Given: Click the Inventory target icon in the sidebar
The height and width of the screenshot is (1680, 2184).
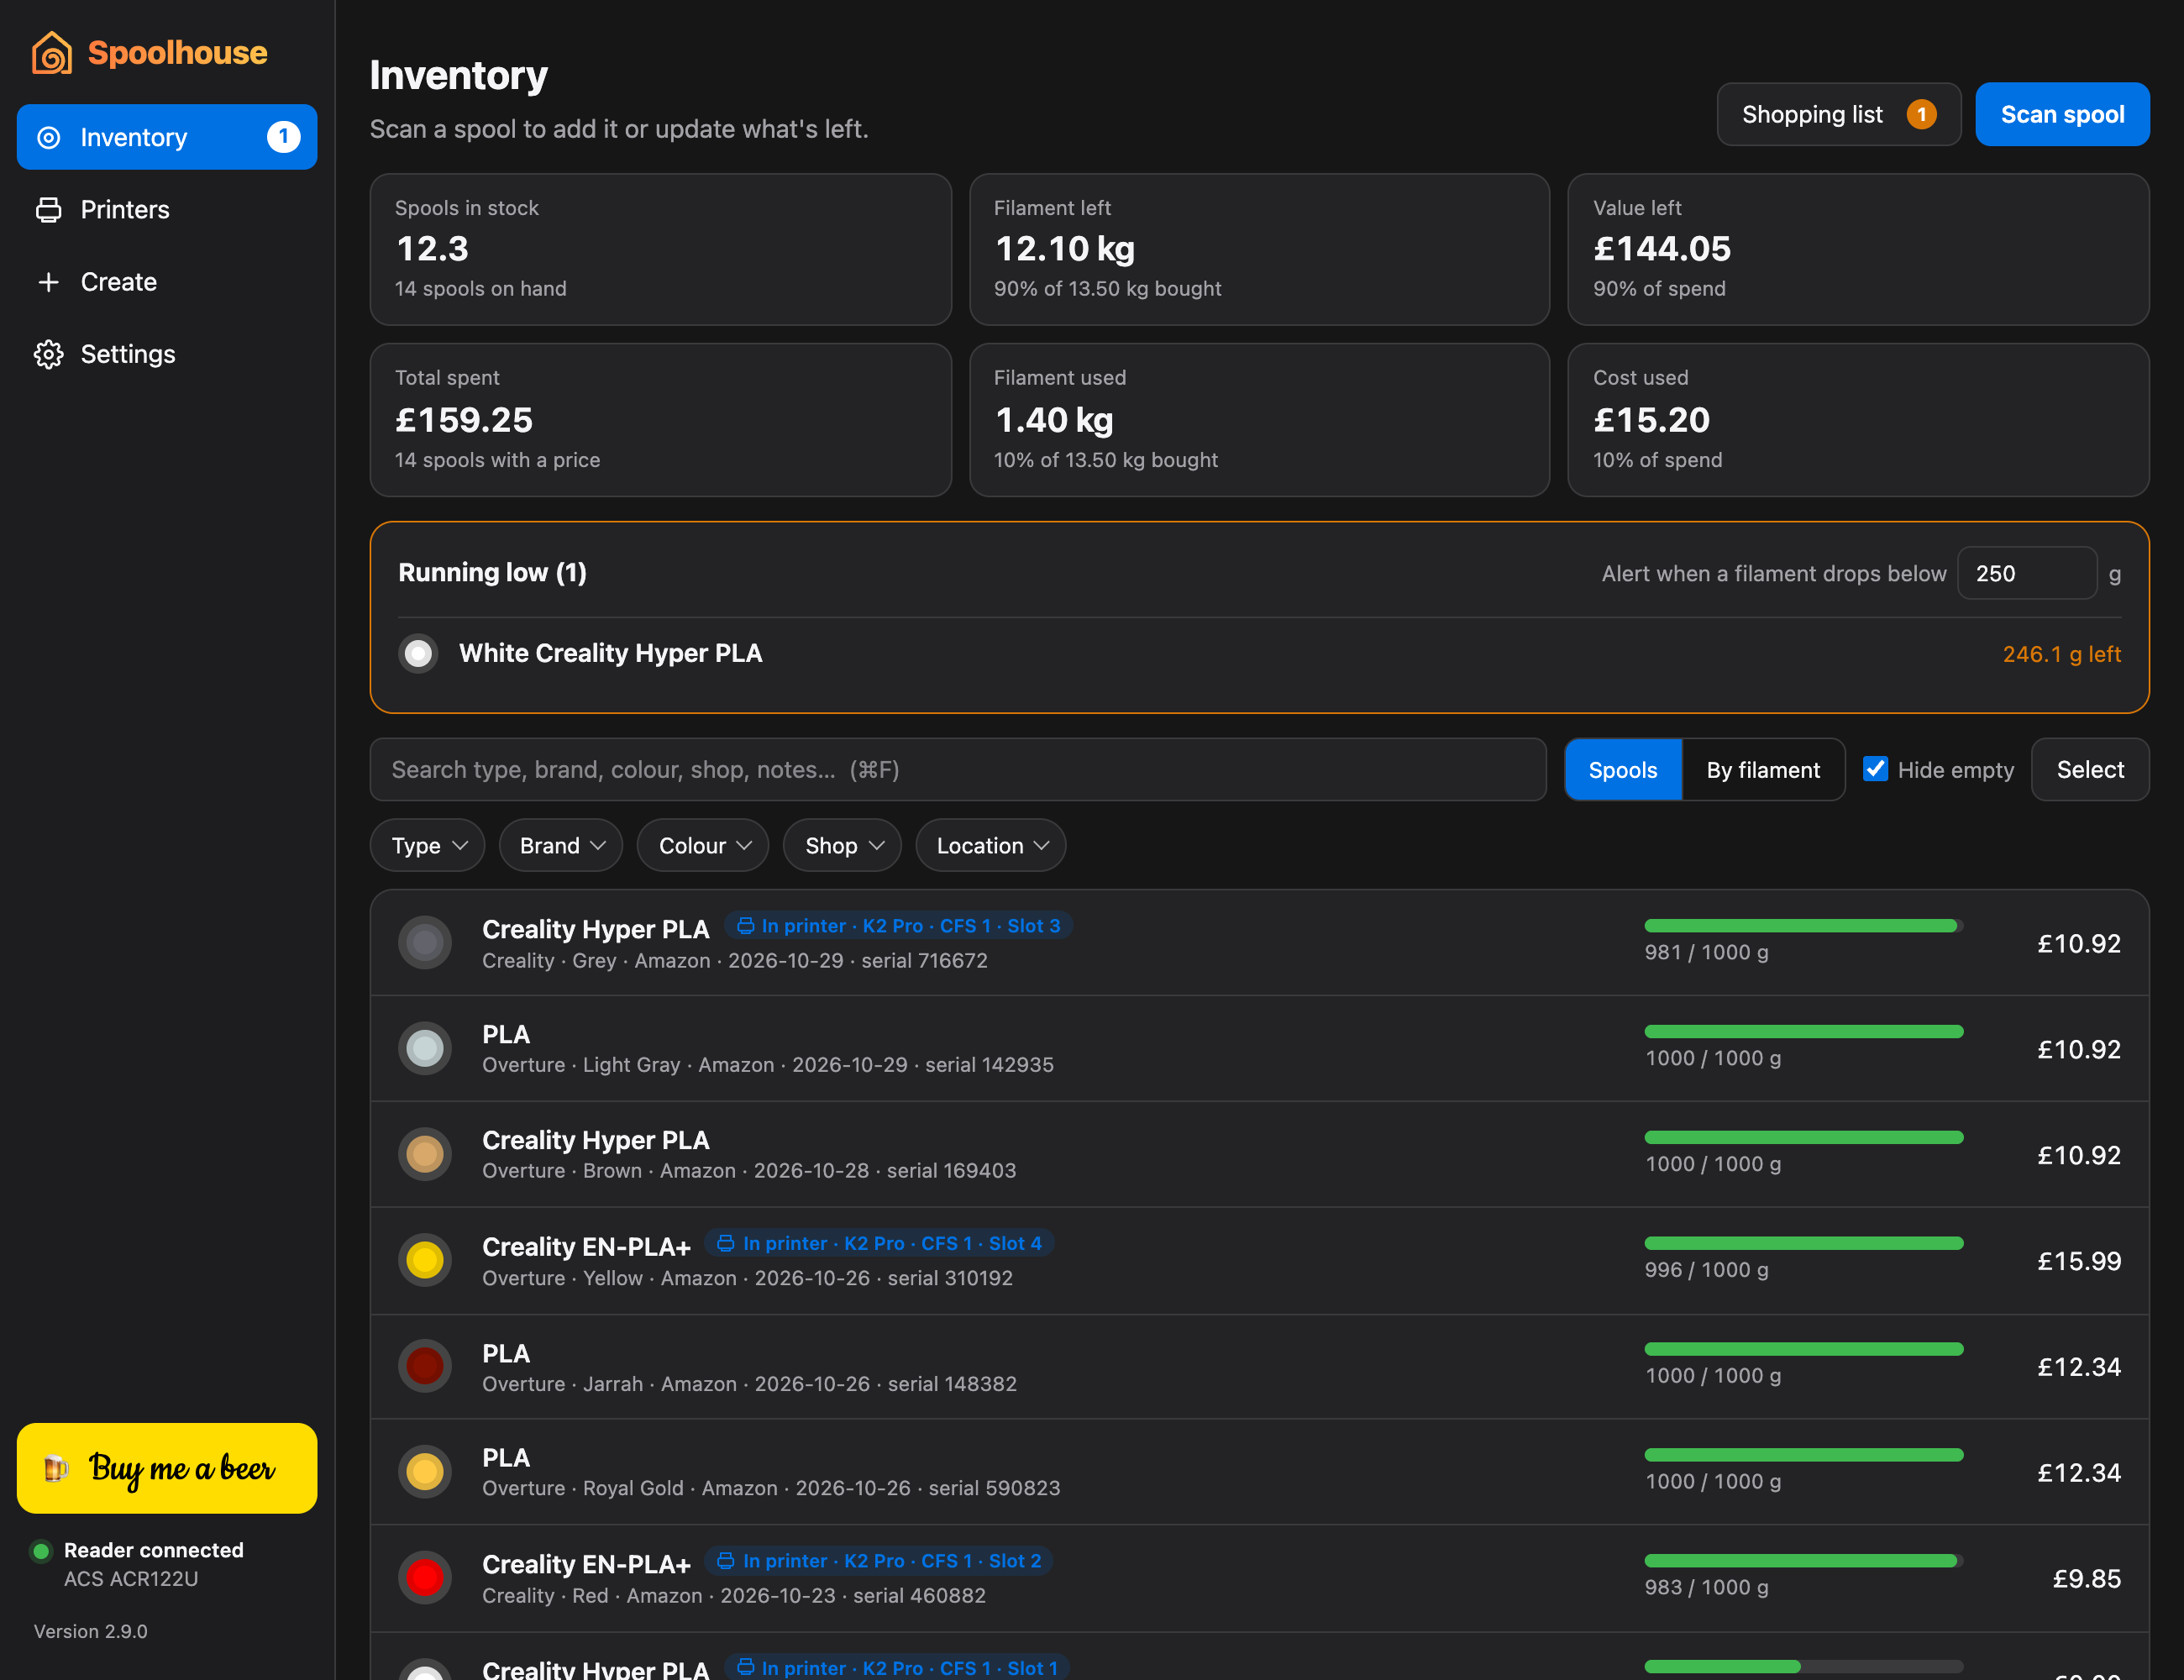Looking at the screenshot, I should coord(48,137).
